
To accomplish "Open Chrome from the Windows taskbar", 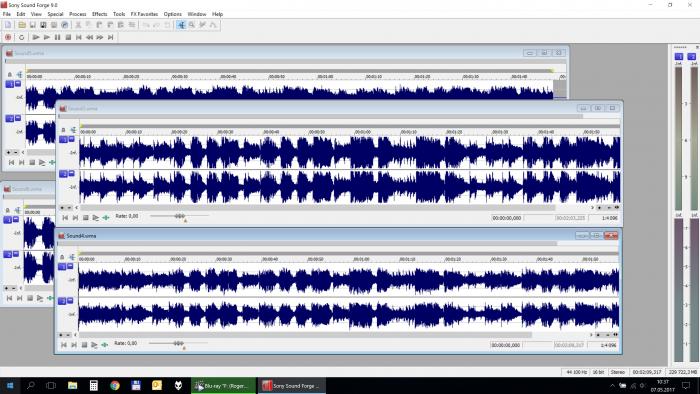I will (115, 386).
